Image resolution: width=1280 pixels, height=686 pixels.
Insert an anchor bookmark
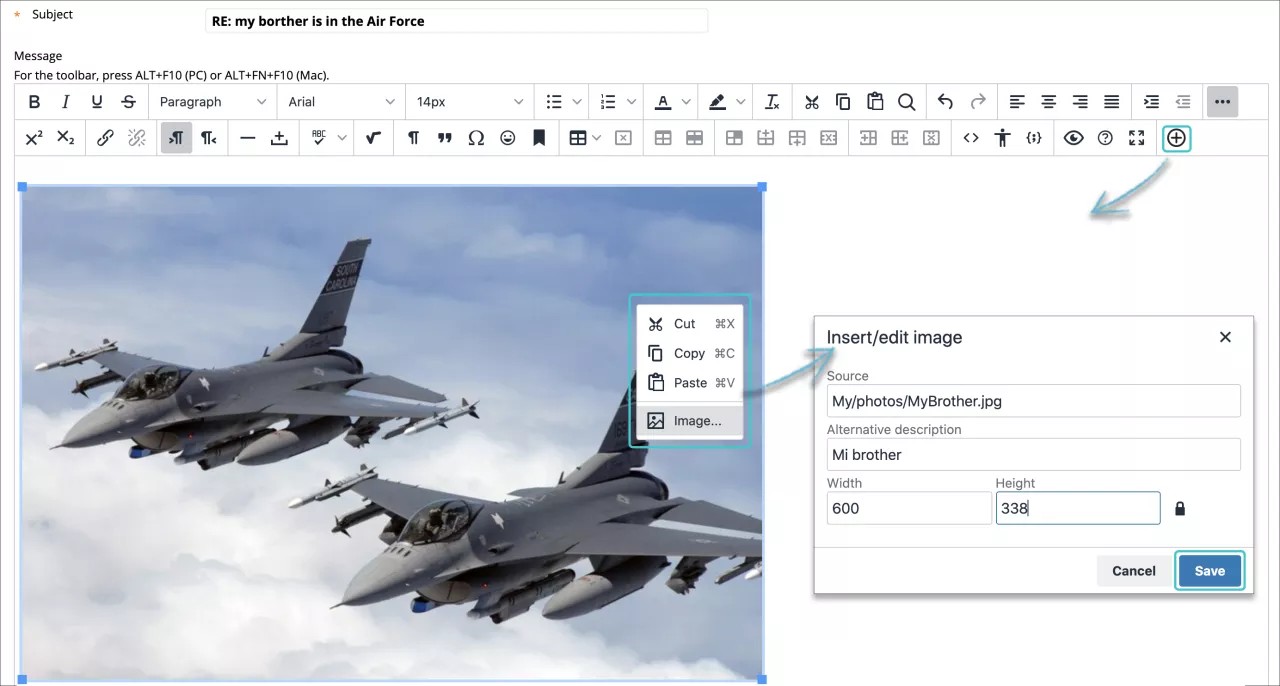tap(539, 138)
